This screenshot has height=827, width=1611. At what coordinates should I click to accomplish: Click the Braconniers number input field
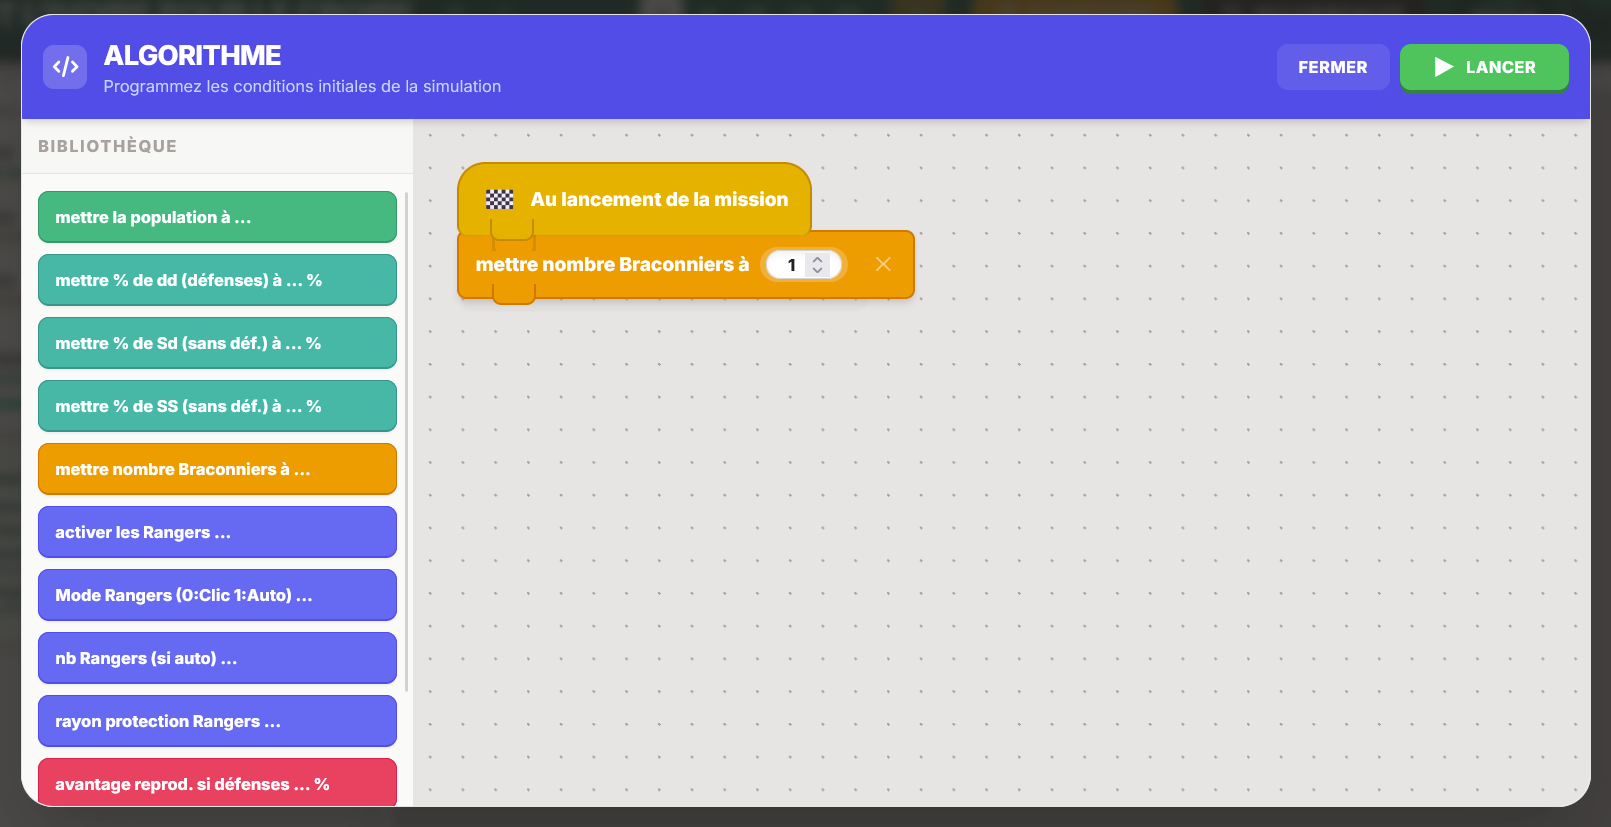click(789, 265)
